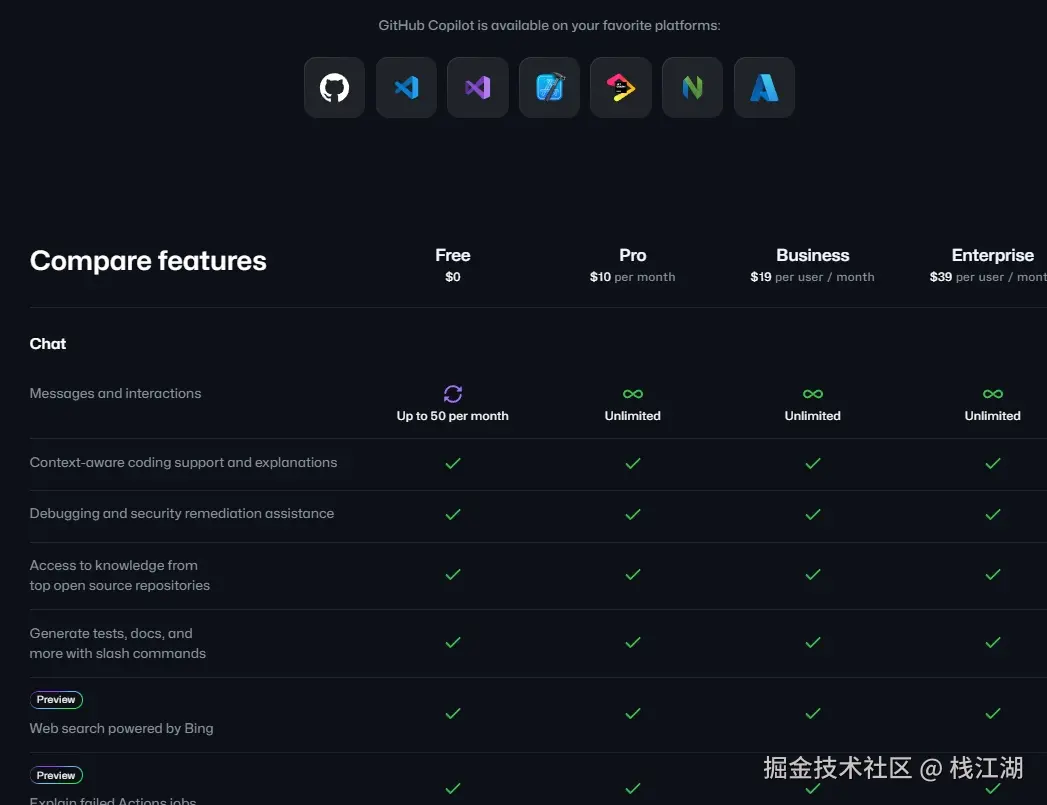
Task: Click Business checkmark for slash commands row
Action: [x=813, y=643]
